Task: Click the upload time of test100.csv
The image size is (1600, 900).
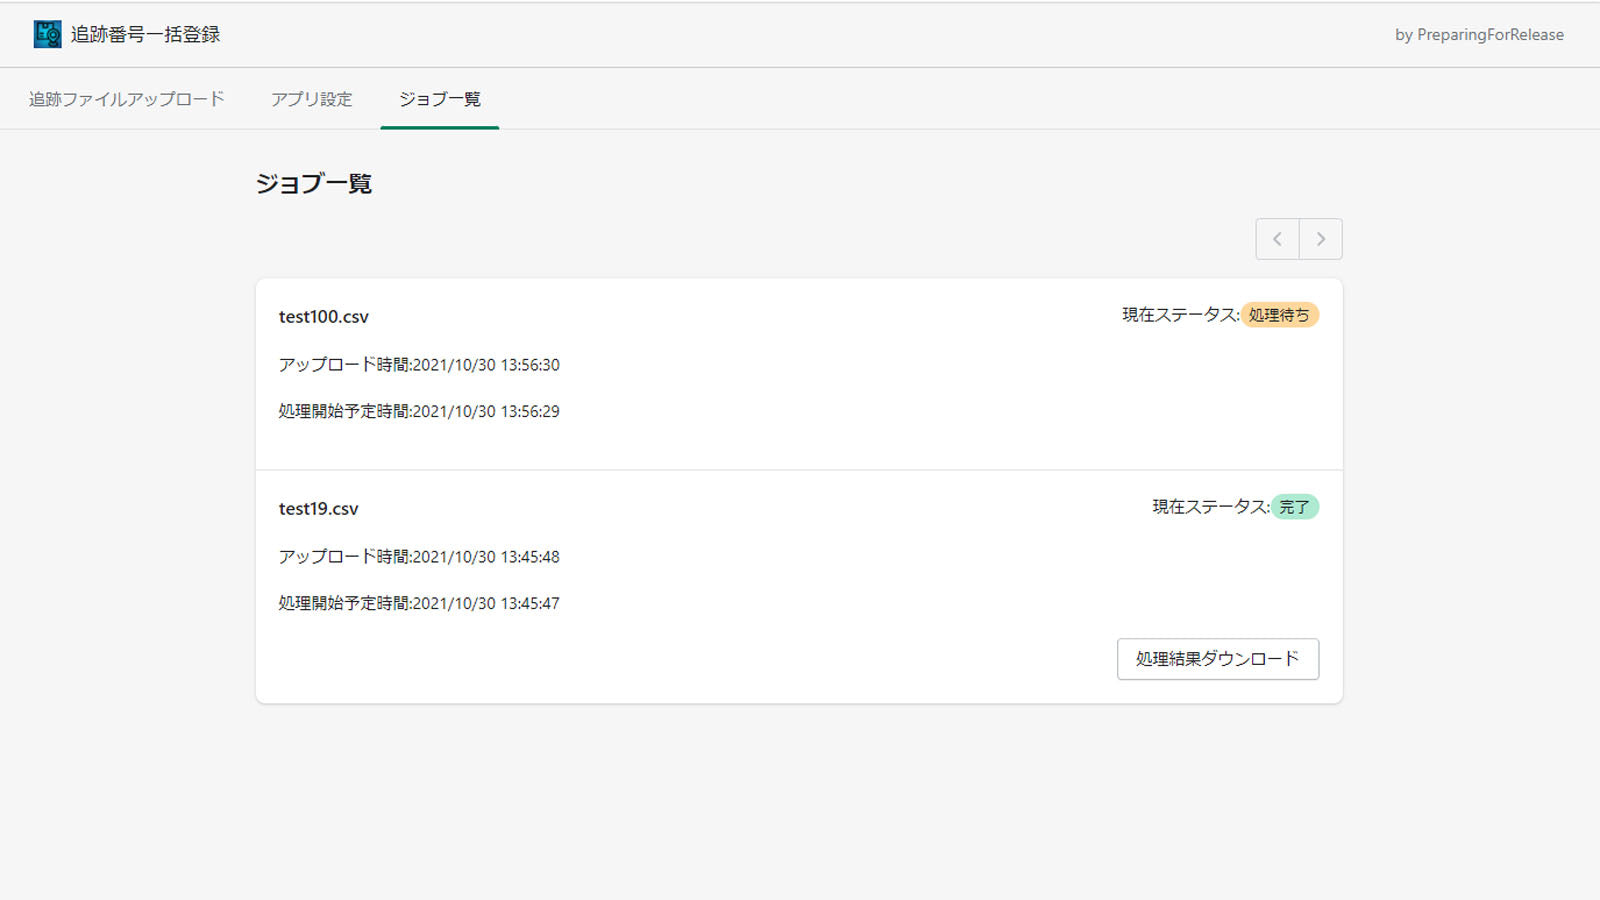Action: 419,364
